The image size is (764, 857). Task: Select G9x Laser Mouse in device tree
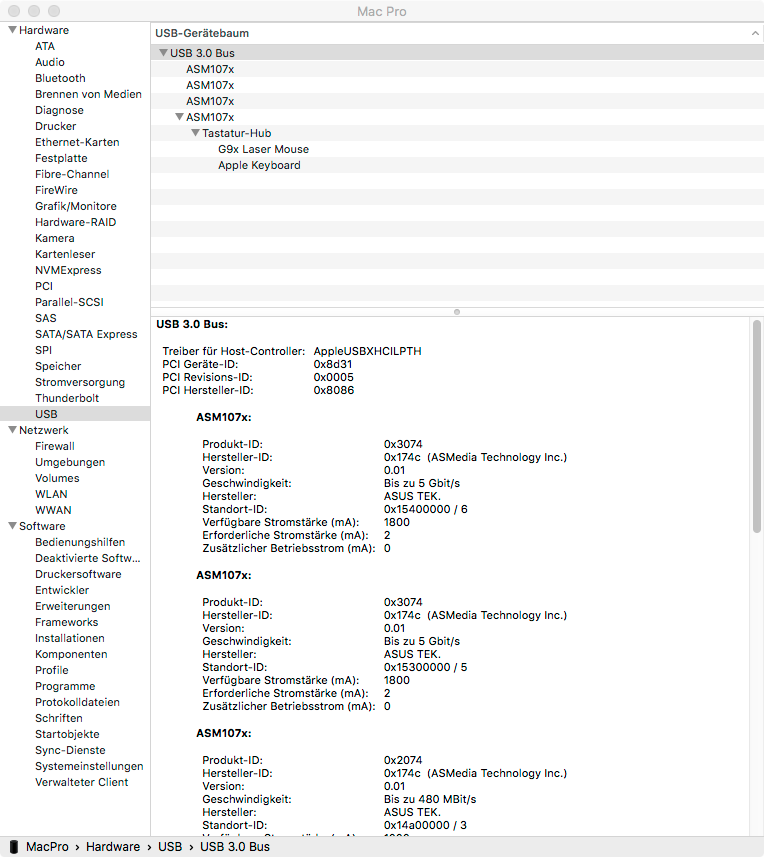(263, 149)
